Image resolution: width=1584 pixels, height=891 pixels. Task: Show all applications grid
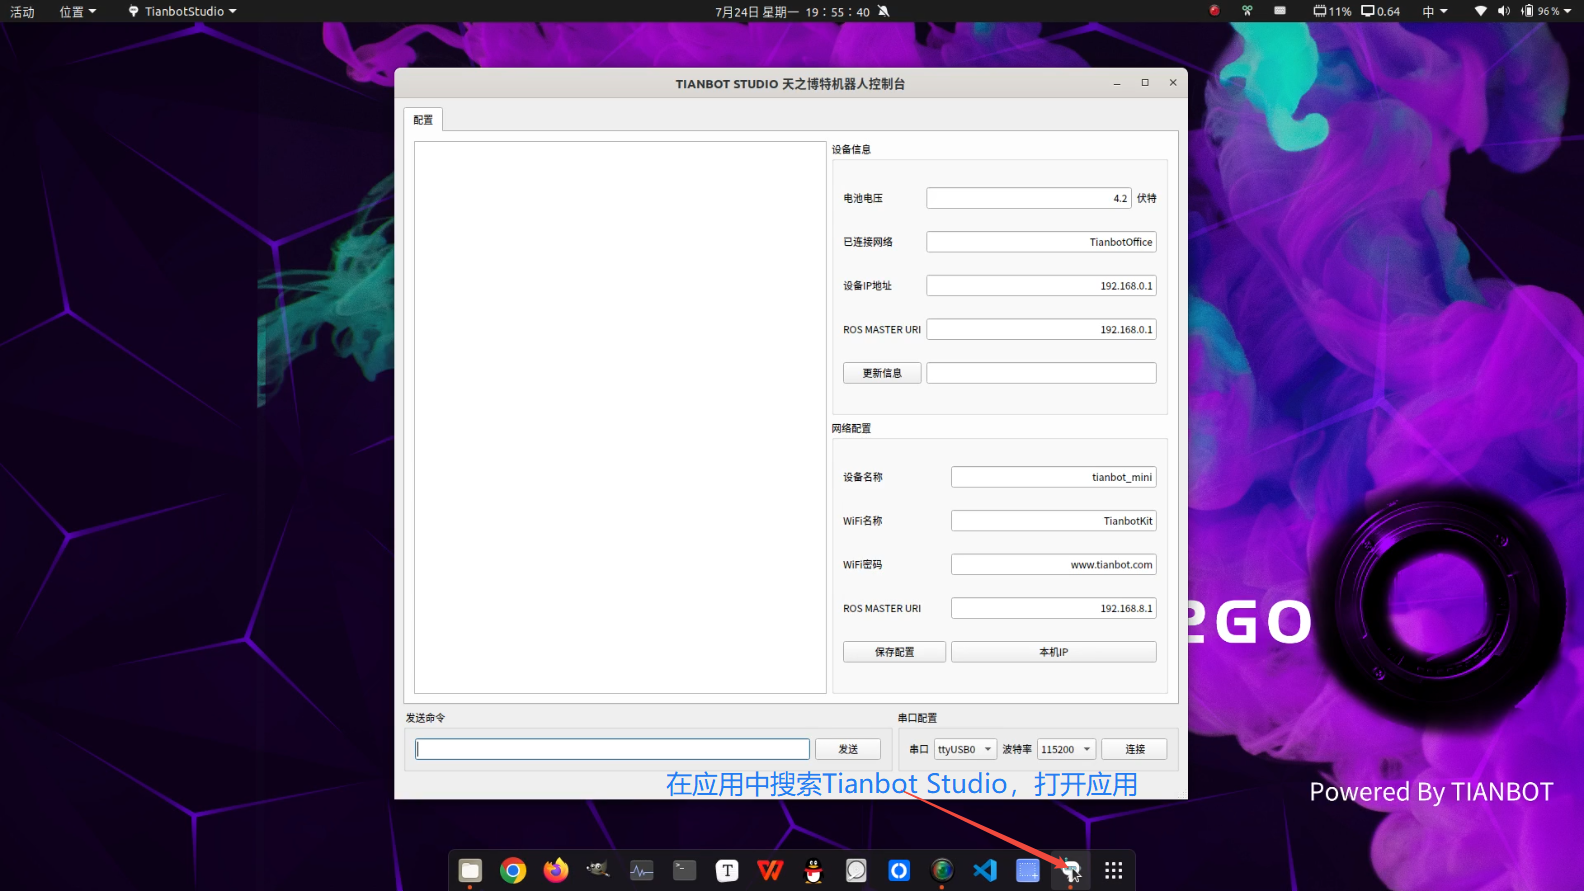click(x=1113, y=871)
